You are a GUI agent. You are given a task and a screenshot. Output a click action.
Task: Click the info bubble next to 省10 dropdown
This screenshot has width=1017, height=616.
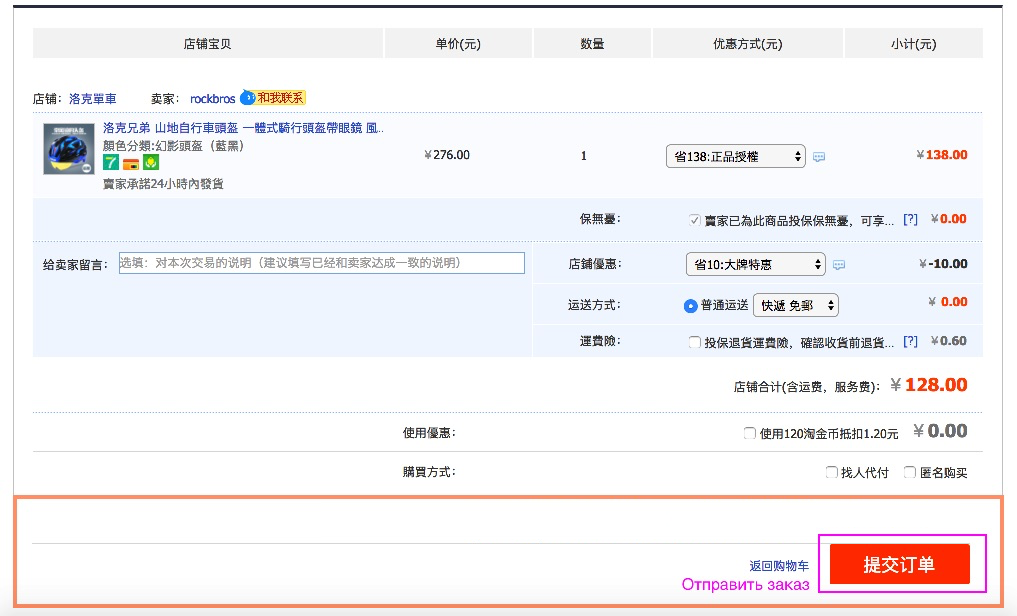(839, 265)
